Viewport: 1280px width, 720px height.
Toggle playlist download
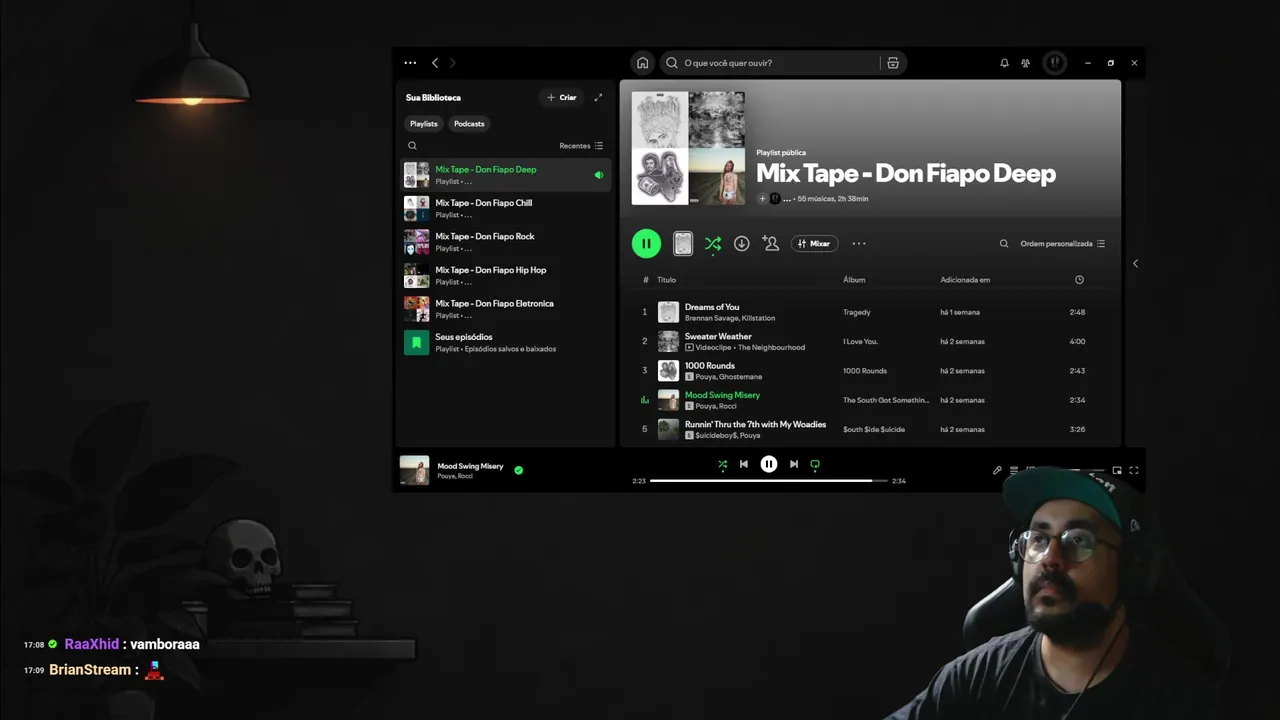tap(742, 243)
